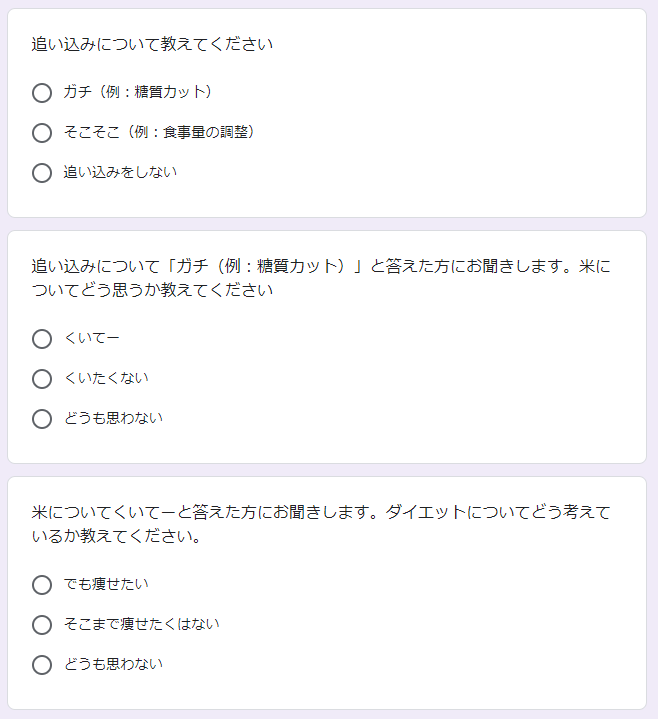658x719 pixels.
Task: Select どうも思わない radio in the rice question
Action: (42, 419)
